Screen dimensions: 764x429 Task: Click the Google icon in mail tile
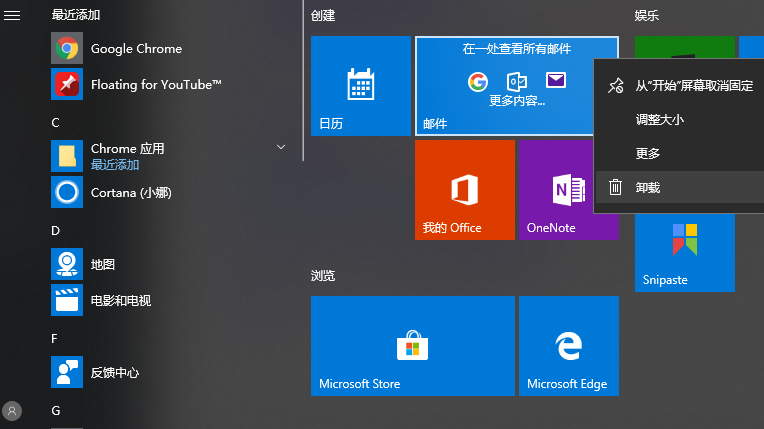[478, 81]
